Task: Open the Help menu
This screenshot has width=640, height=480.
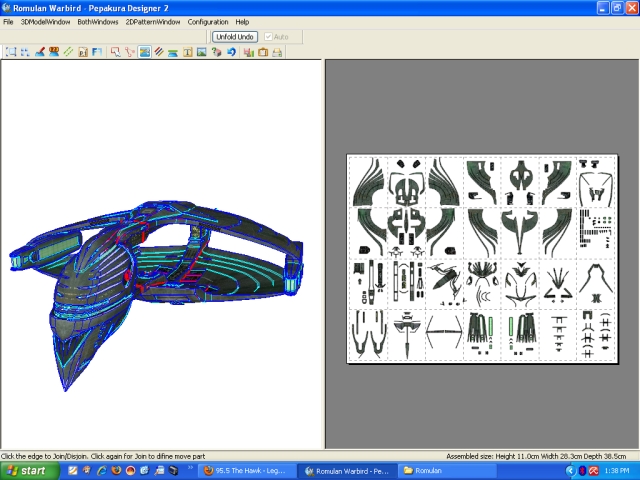Action: 242,22
